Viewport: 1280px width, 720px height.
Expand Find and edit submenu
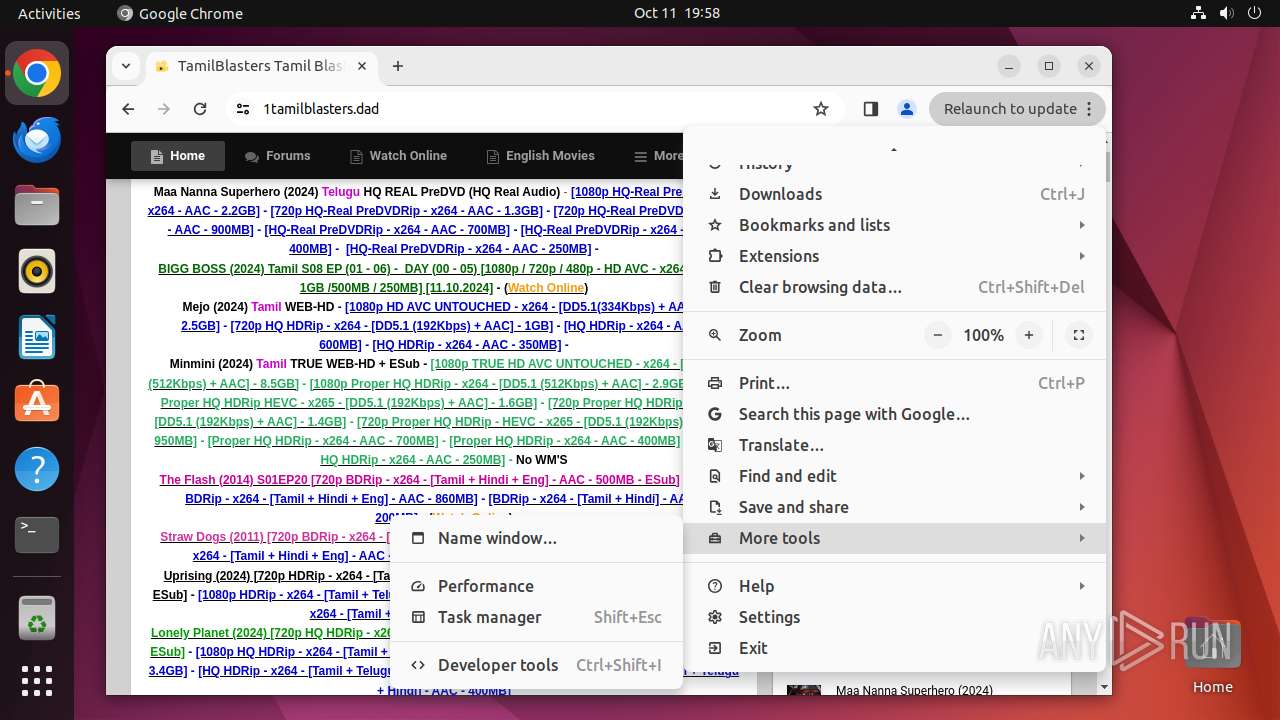coord(895,476)
